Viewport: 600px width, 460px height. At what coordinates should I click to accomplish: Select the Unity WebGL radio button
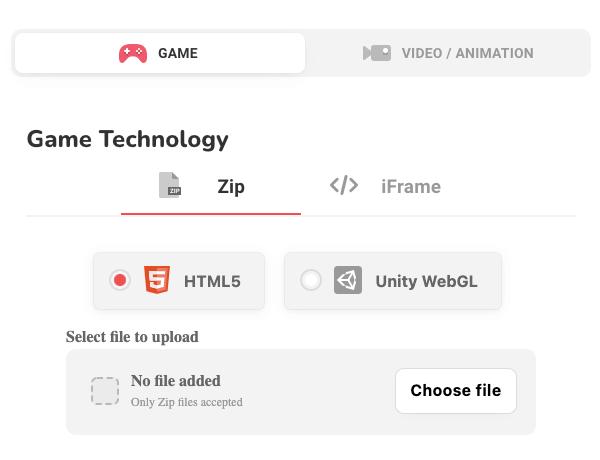click(x=311, y=280)
